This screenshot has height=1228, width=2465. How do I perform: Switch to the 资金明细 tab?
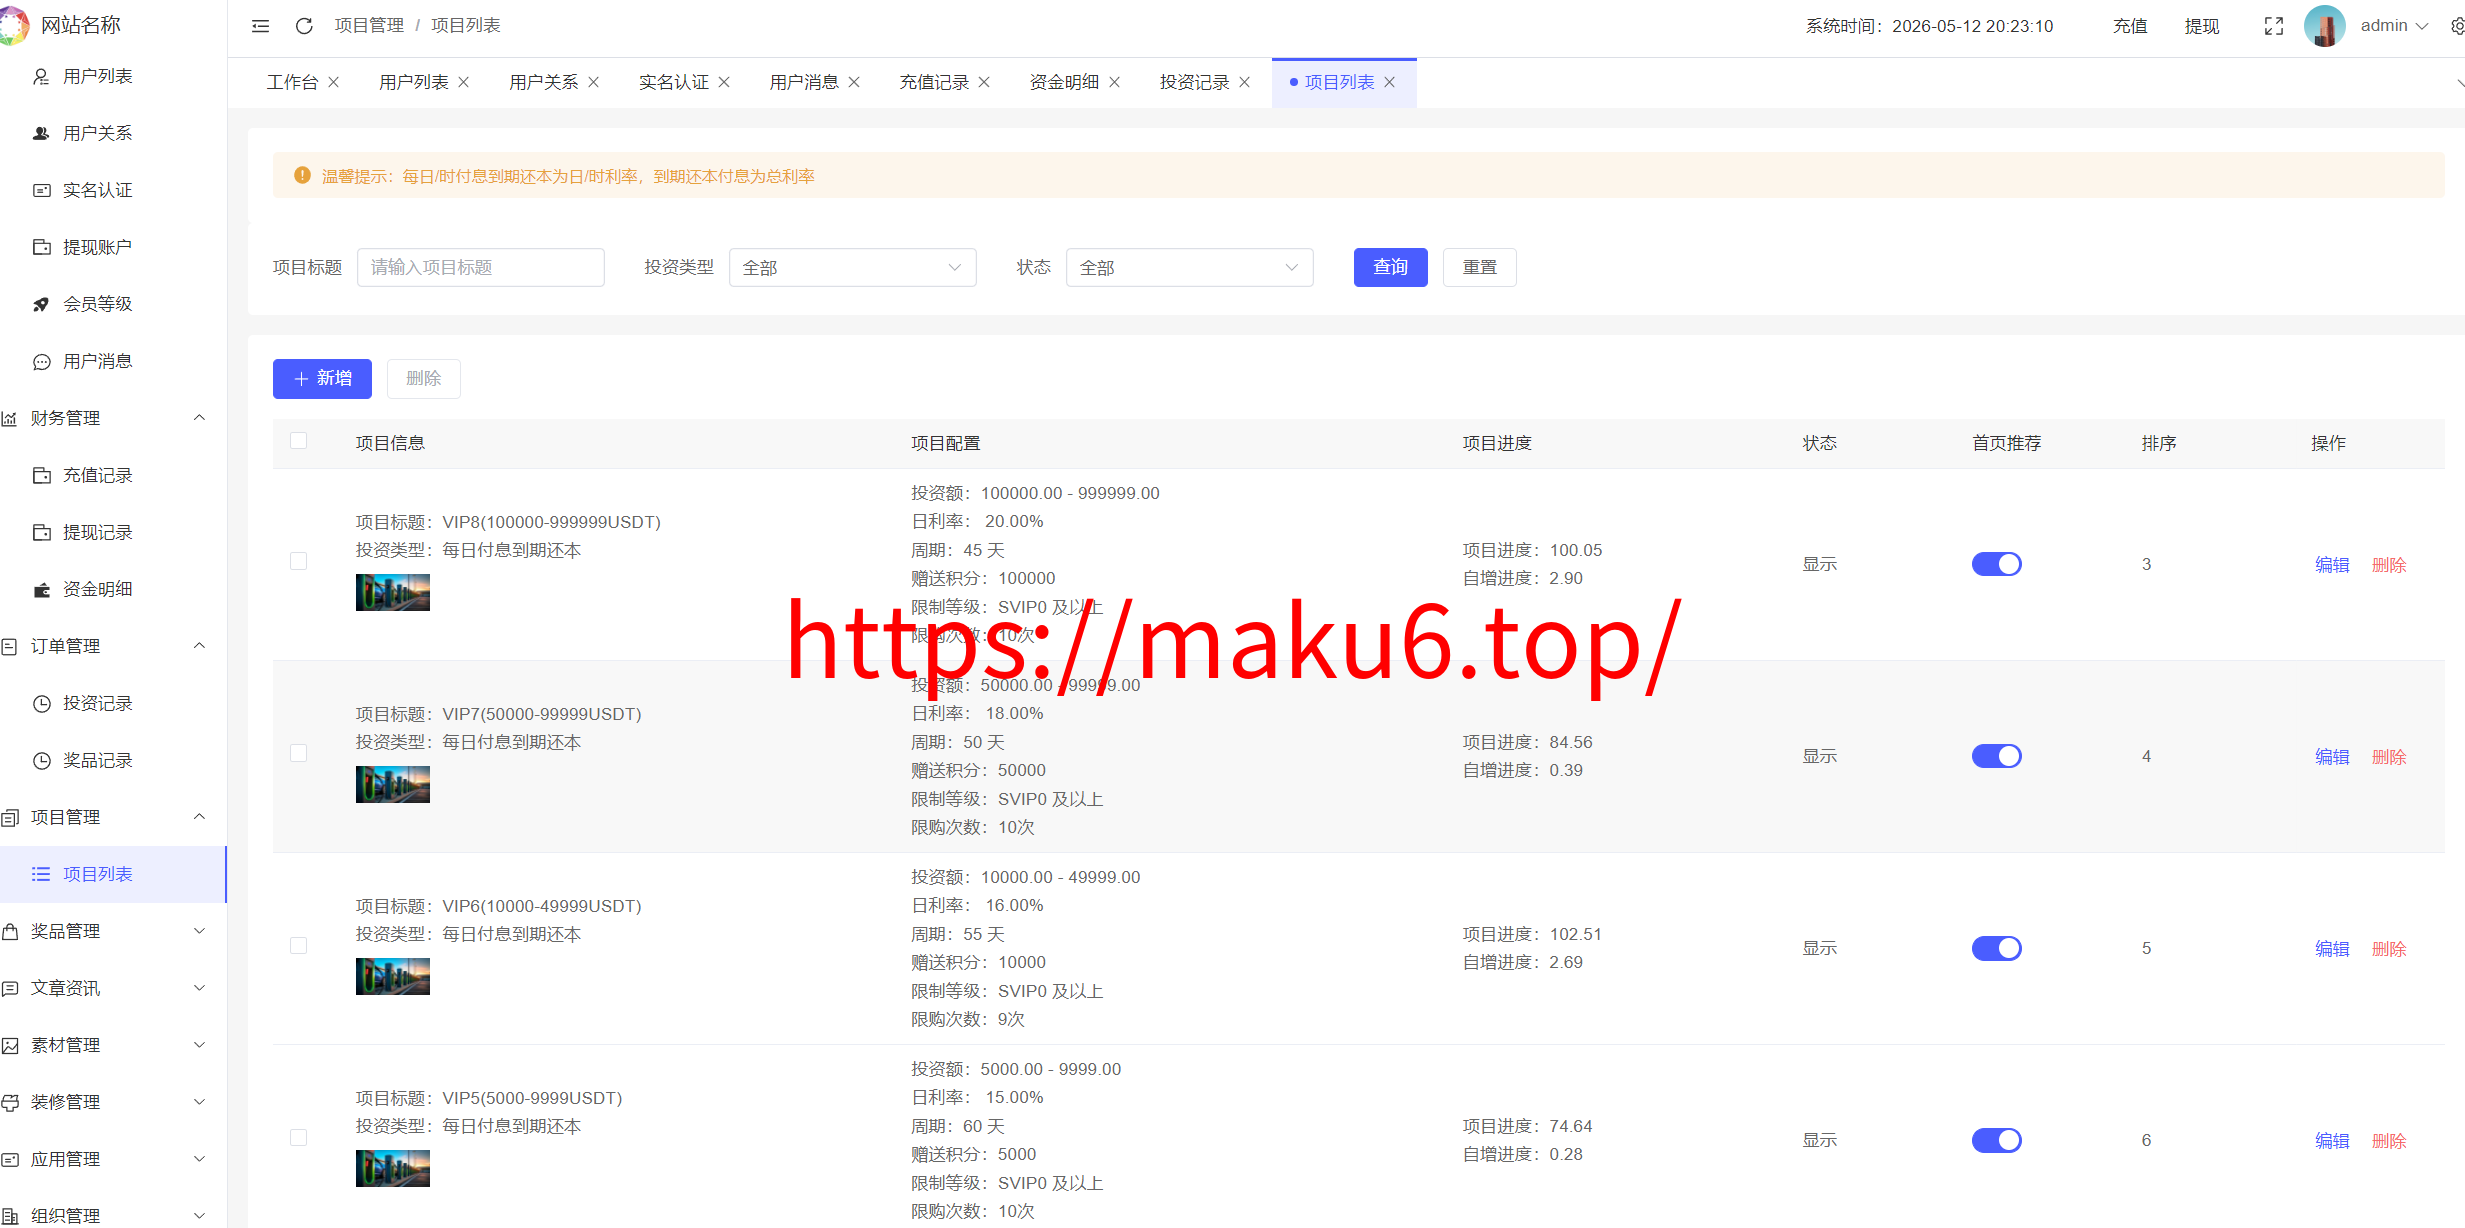point(1064,82)
